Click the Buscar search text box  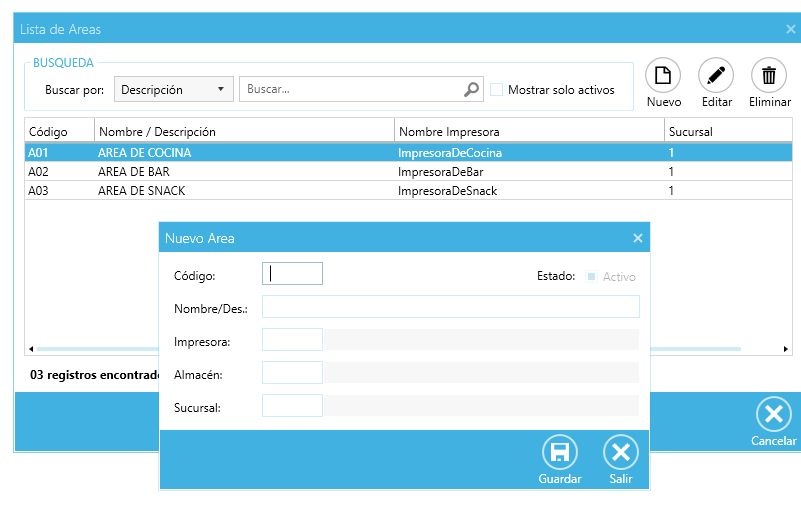(350, 90)
